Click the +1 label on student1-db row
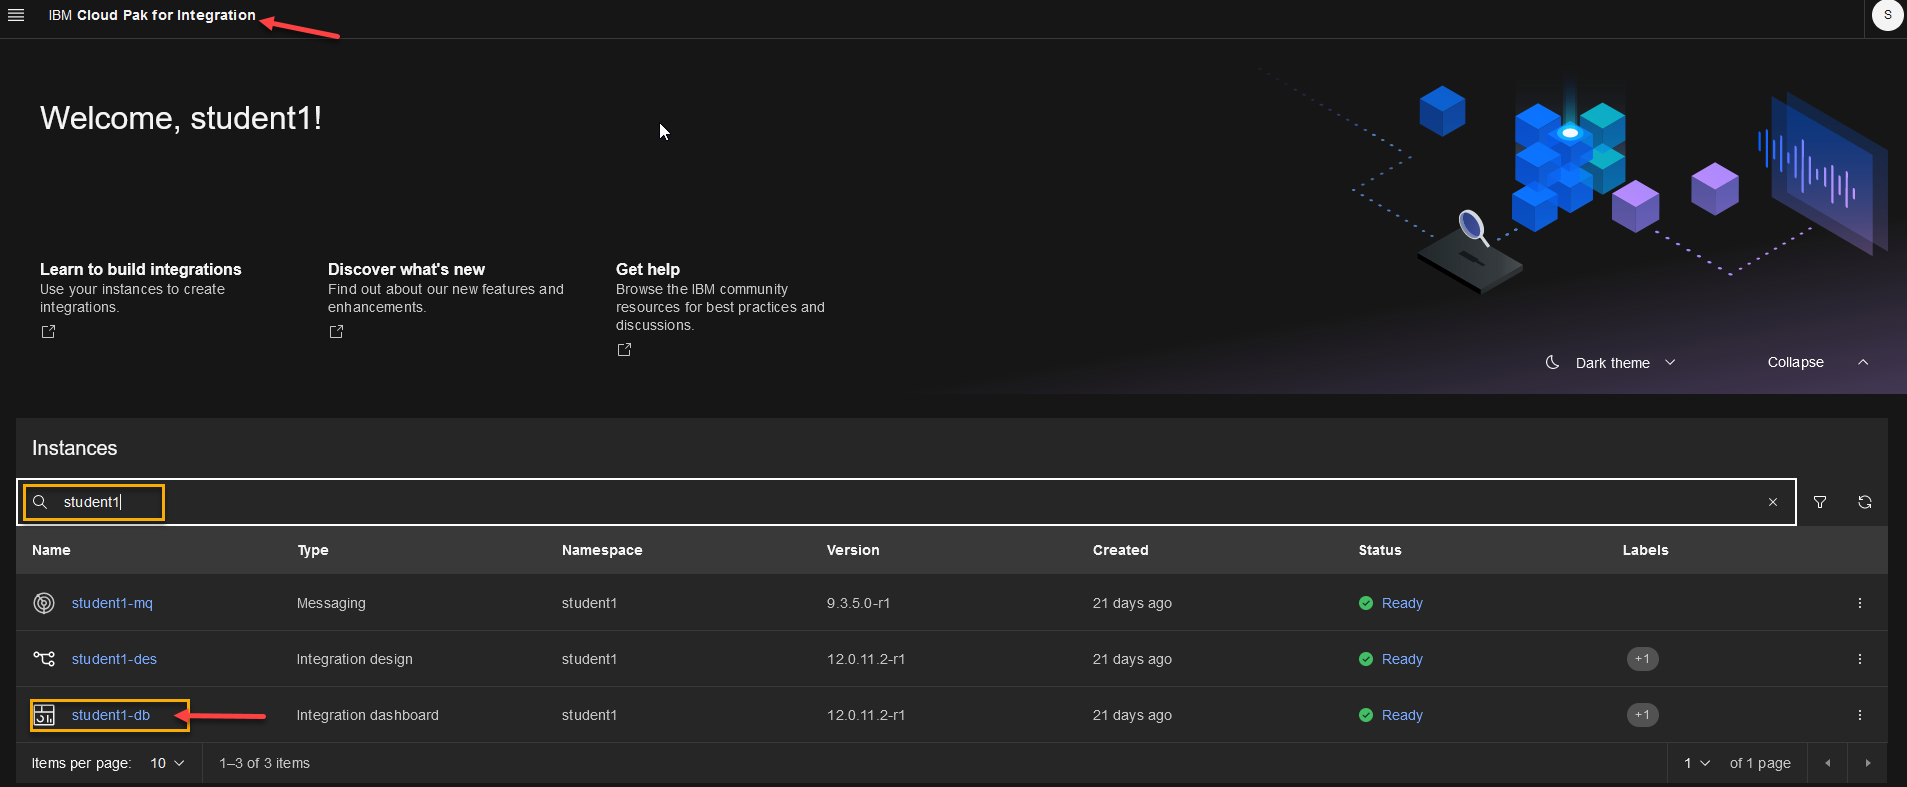 pyautogui.click(x=1642, y=715)
